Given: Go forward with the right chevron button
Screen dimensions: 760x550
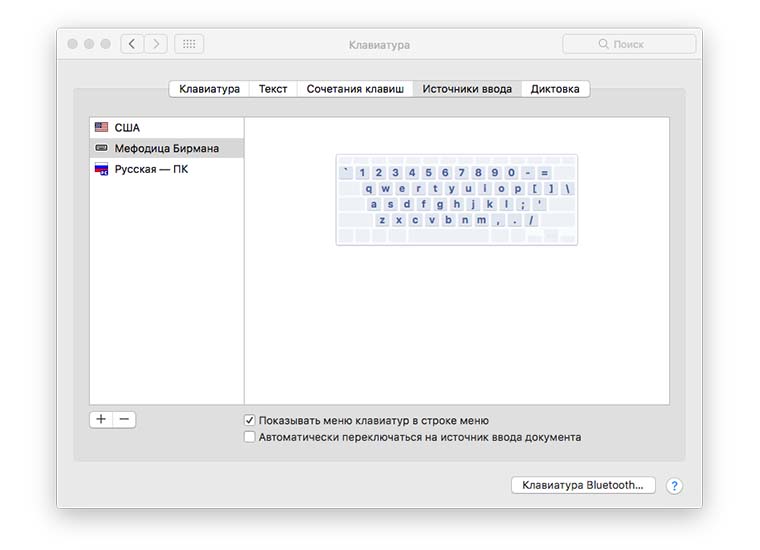Looking at the screenshot, I should pyautogui.click(x=156, y=44).
